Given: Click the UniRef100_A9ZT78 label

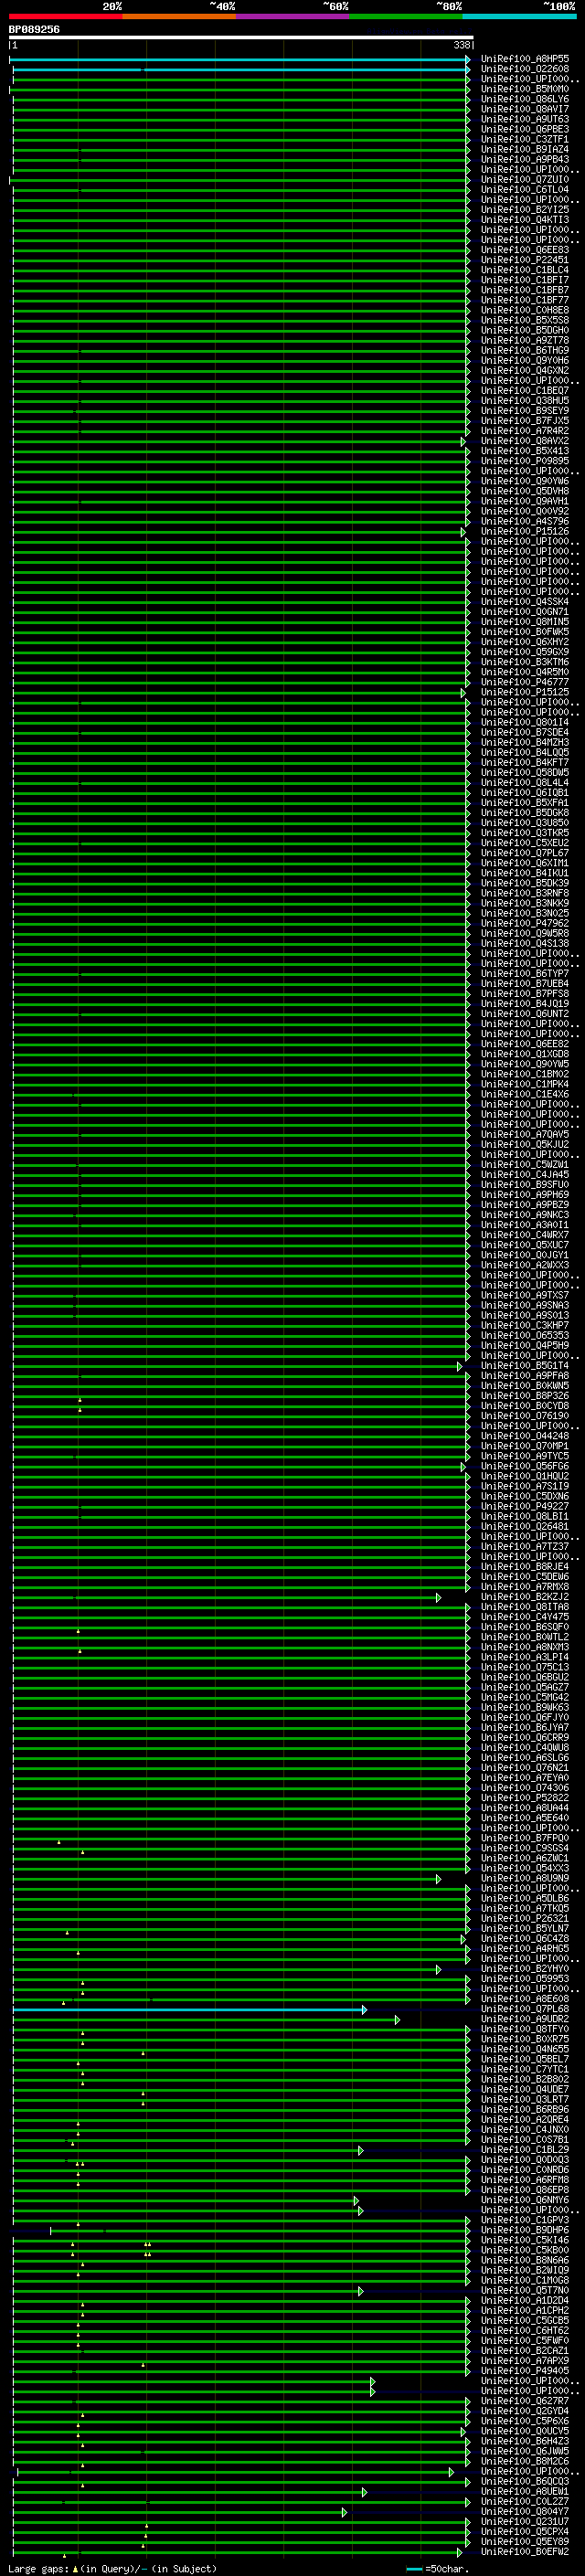Looking at the screenshot, I should coord(525,340).
